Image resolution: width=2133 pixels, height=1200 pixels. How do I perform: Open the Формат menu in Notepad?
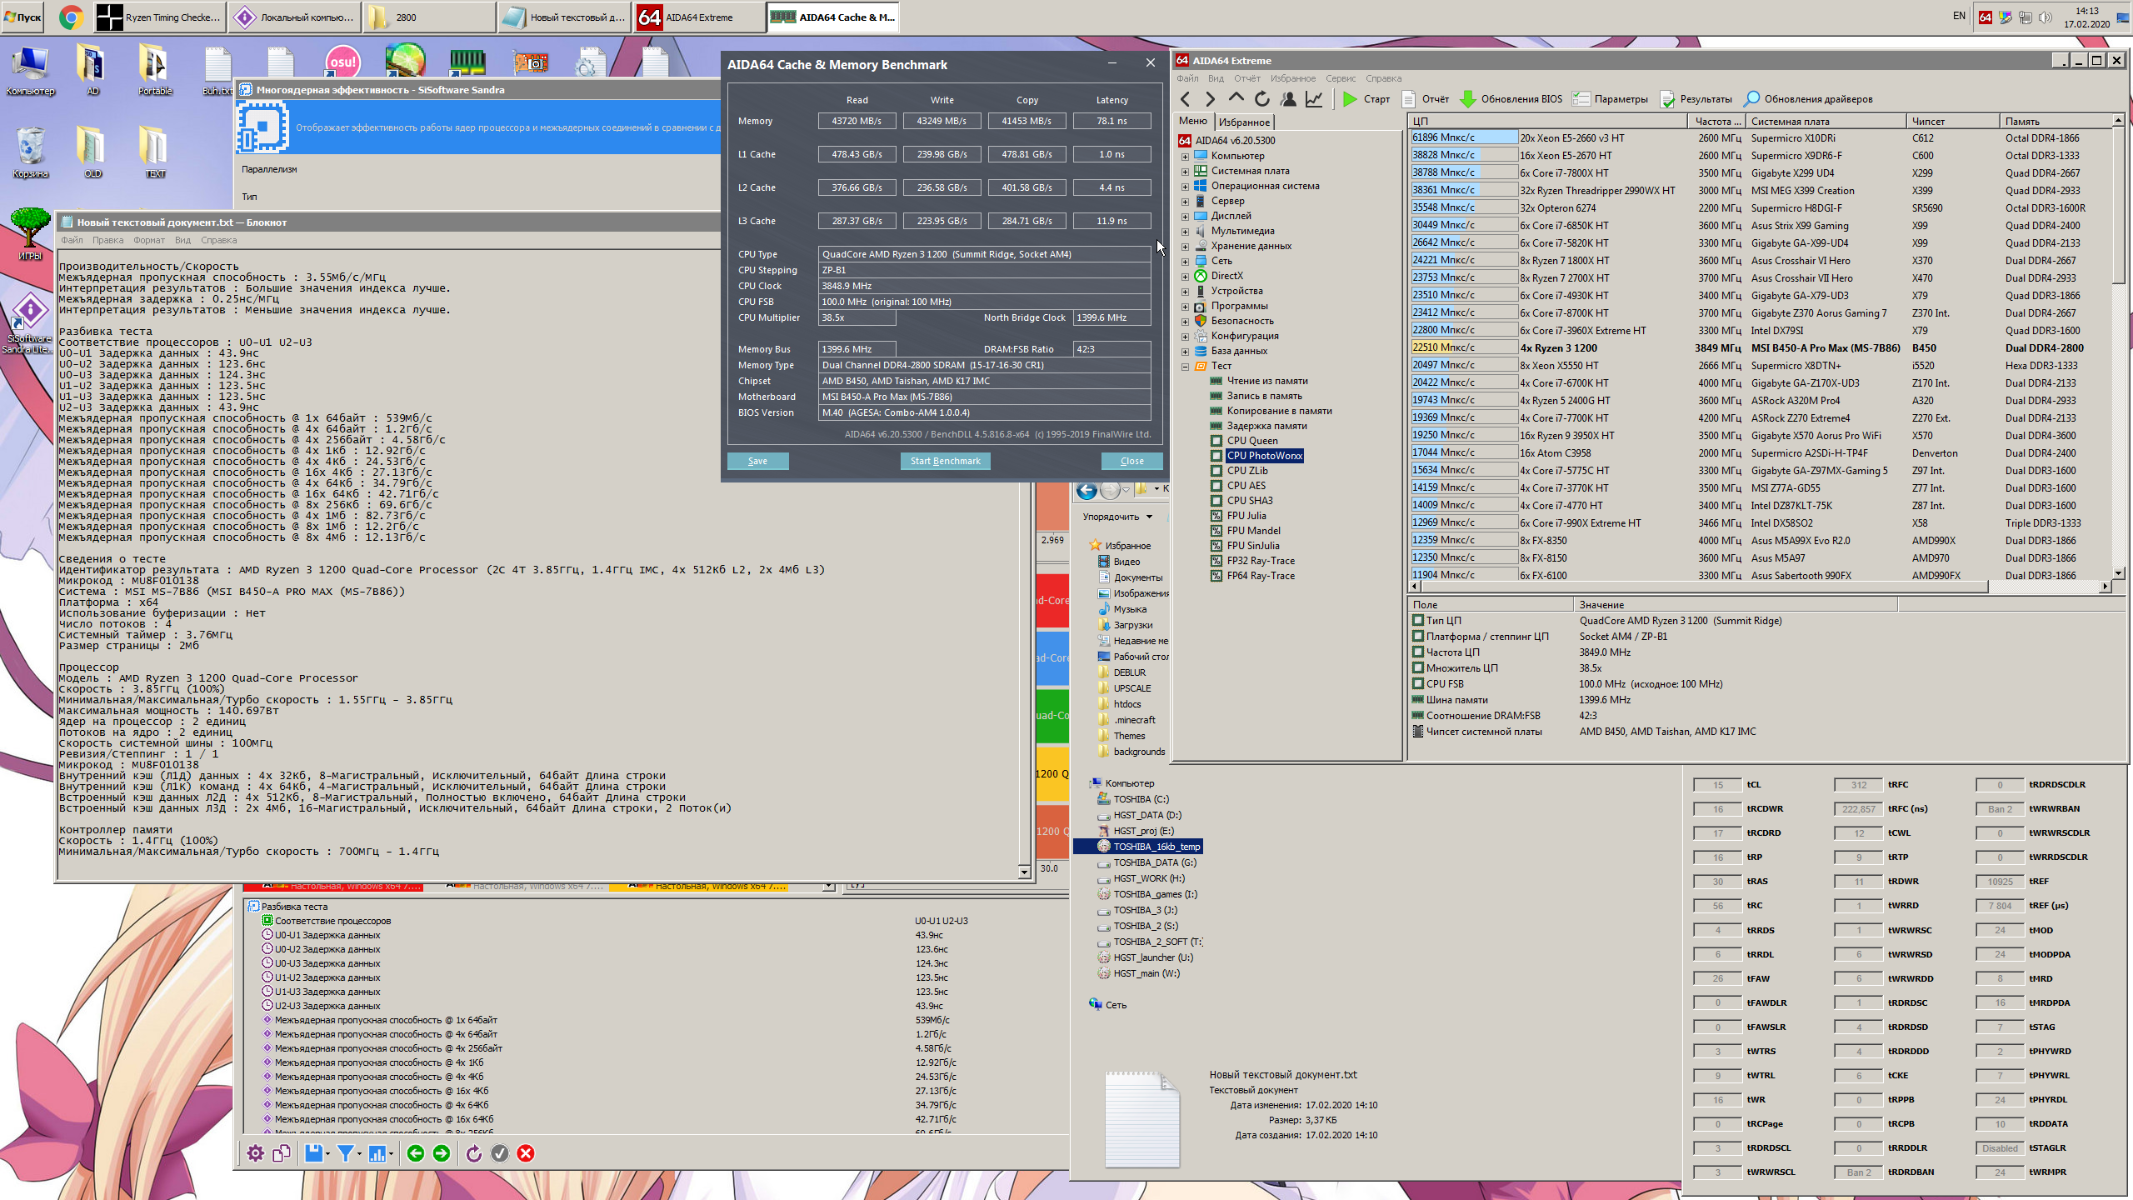pos(148,240)
